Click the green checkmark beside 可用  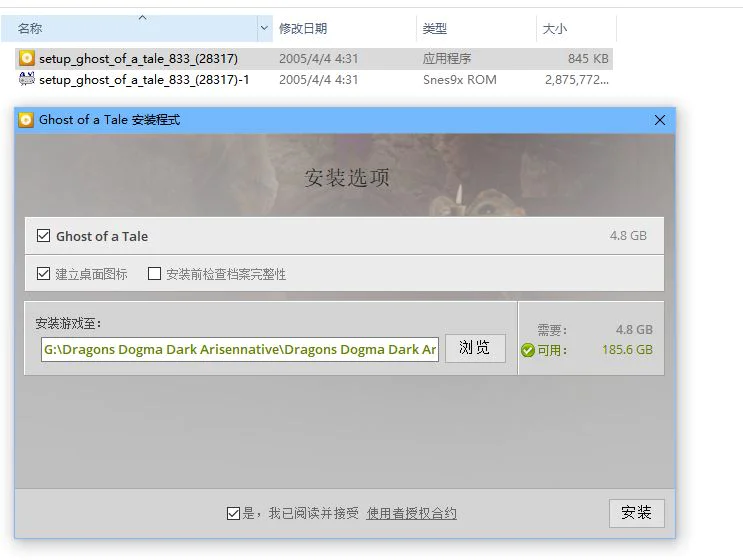[x=528, y=351]
